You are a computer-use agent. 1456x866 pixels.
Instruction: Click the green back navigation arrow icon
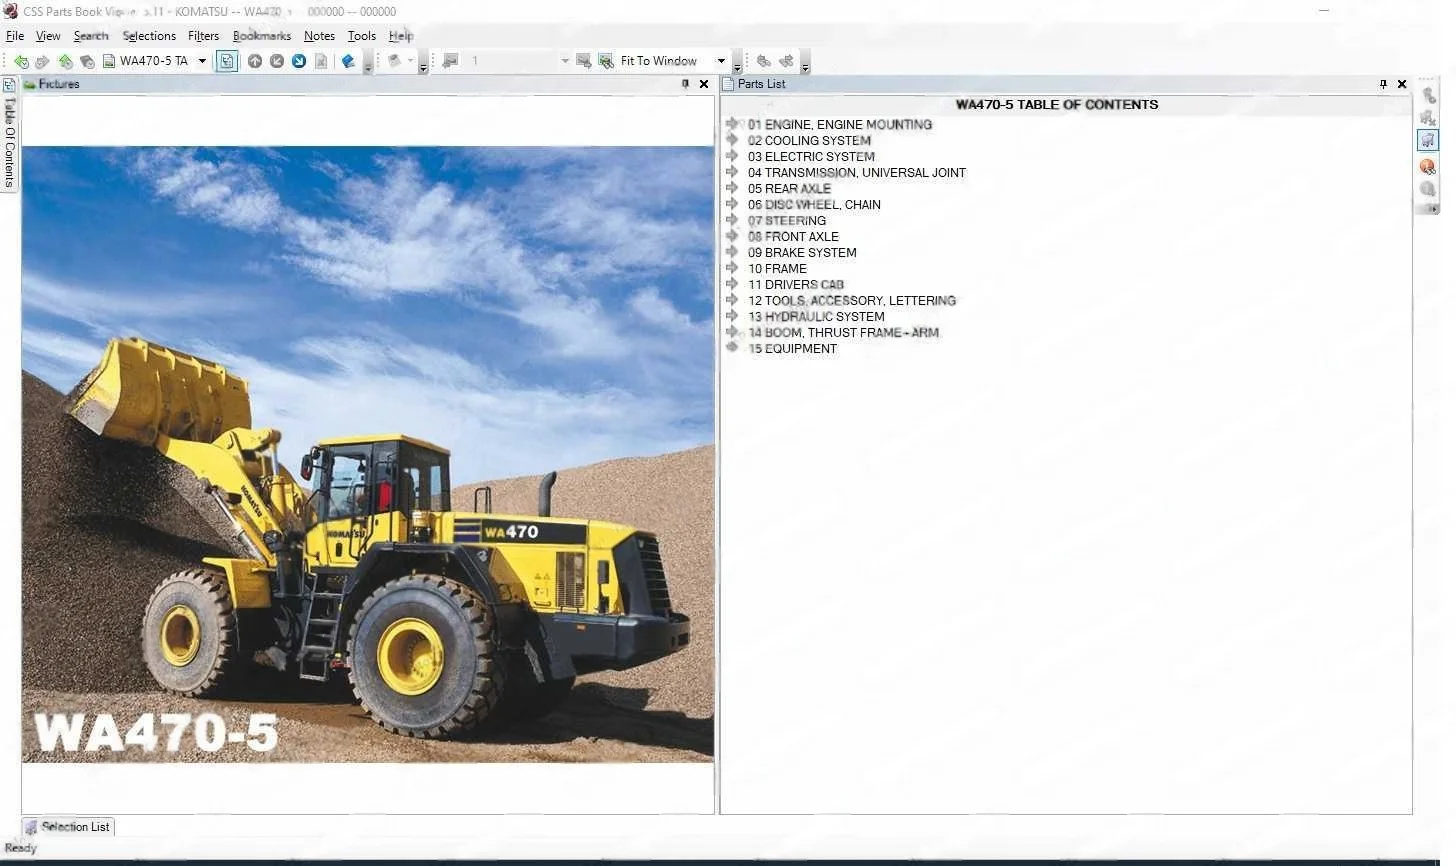pos(21,61)
